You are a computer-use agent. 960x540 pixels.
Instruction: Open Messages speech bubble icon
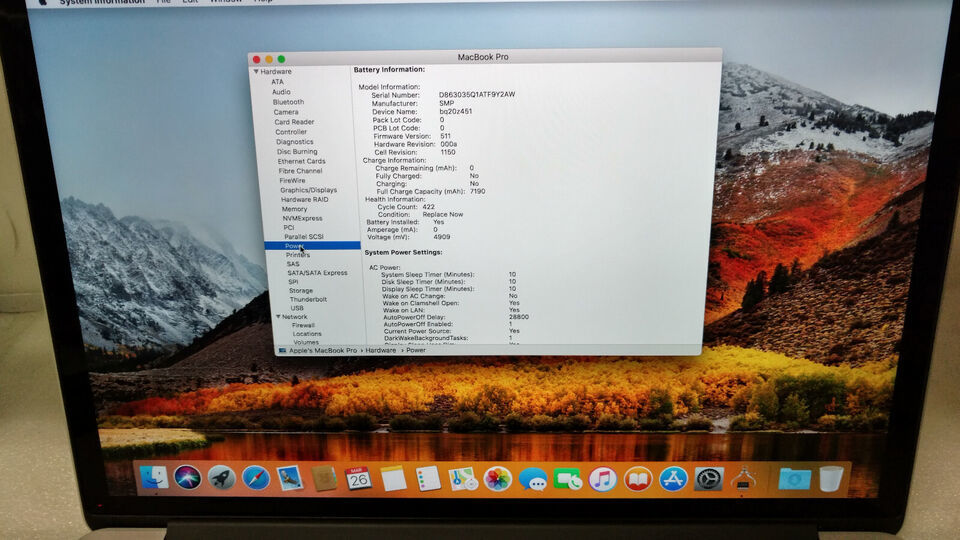coord(533,479)
